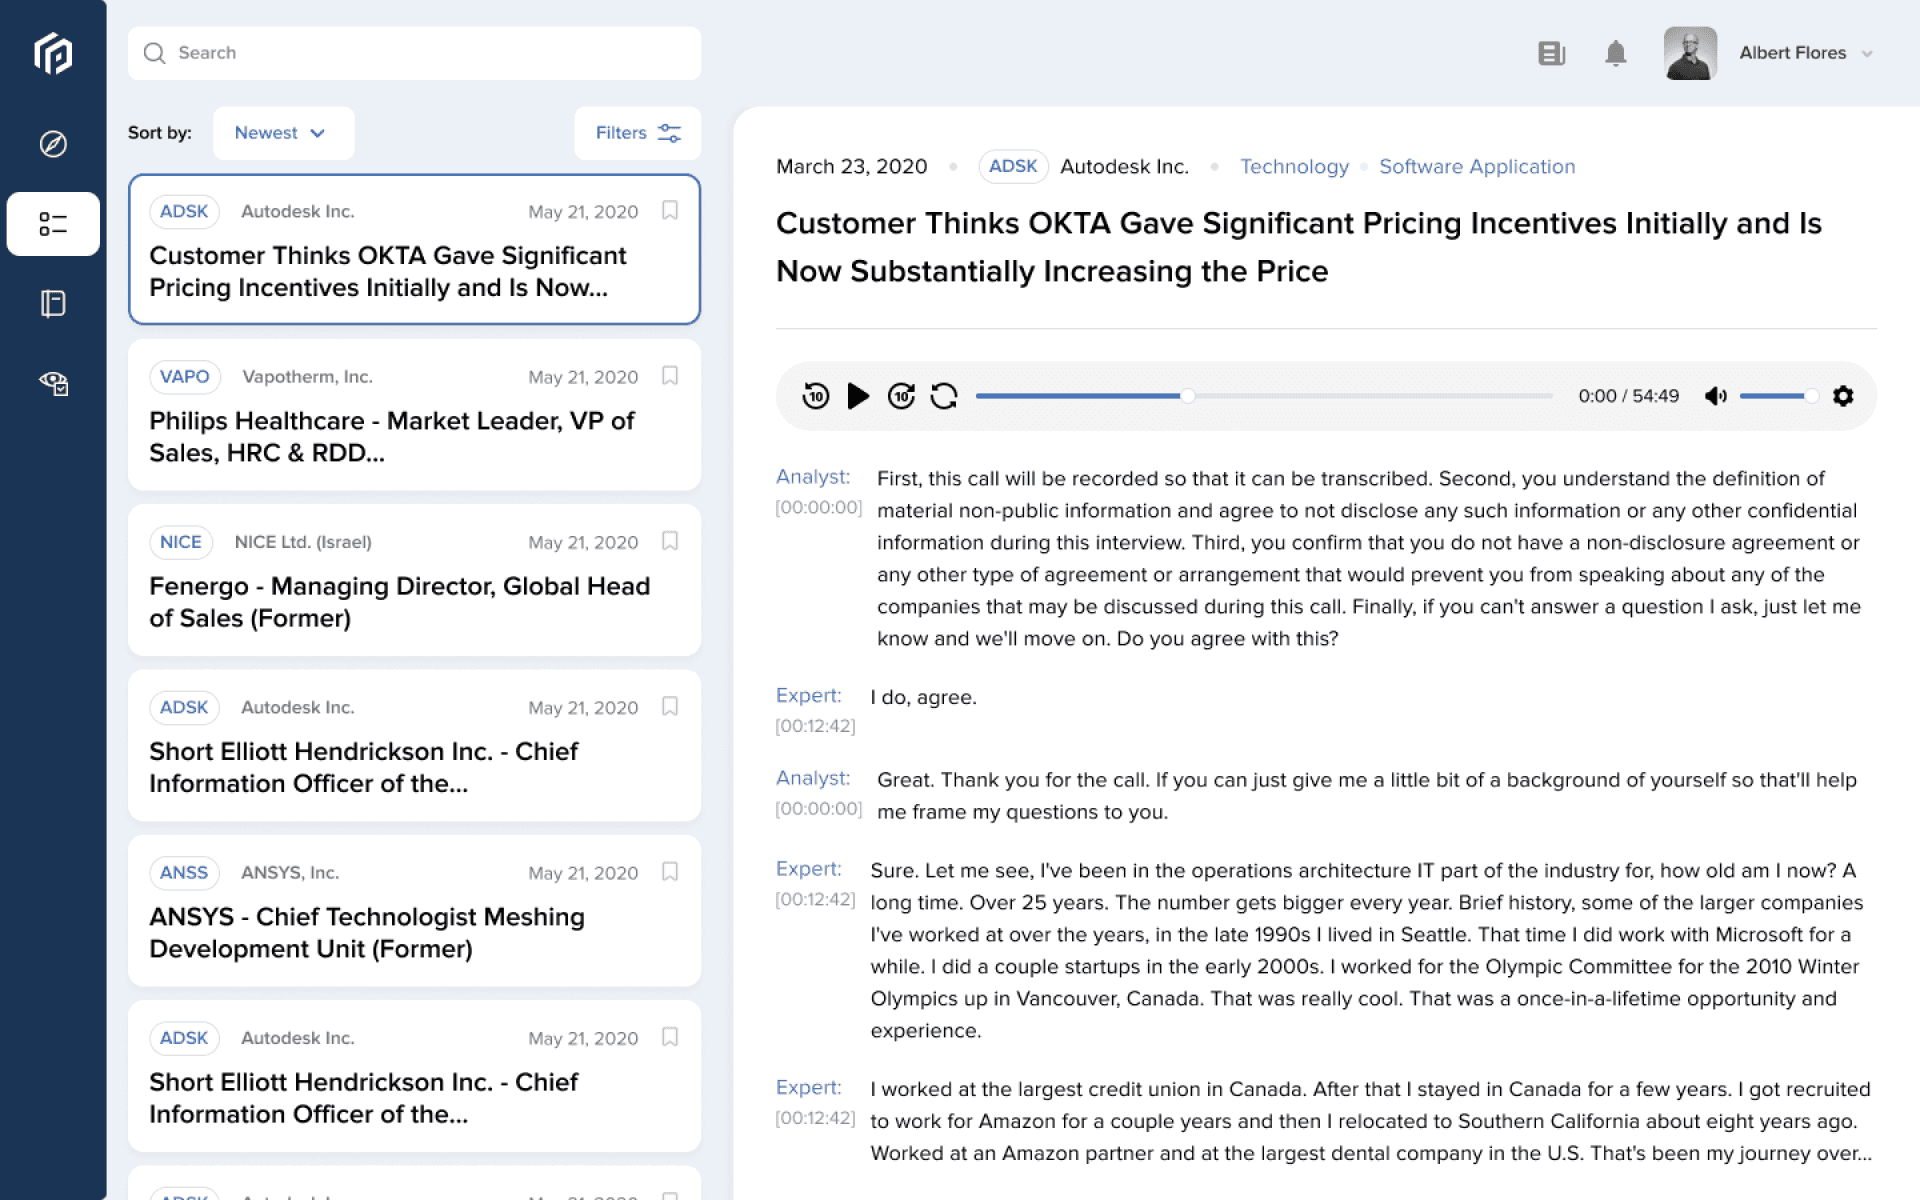Screen dimensions: 1920x1200
Task: Rewind audio 10 seconds
Action: pyautogui.click(x=815, y=396)
